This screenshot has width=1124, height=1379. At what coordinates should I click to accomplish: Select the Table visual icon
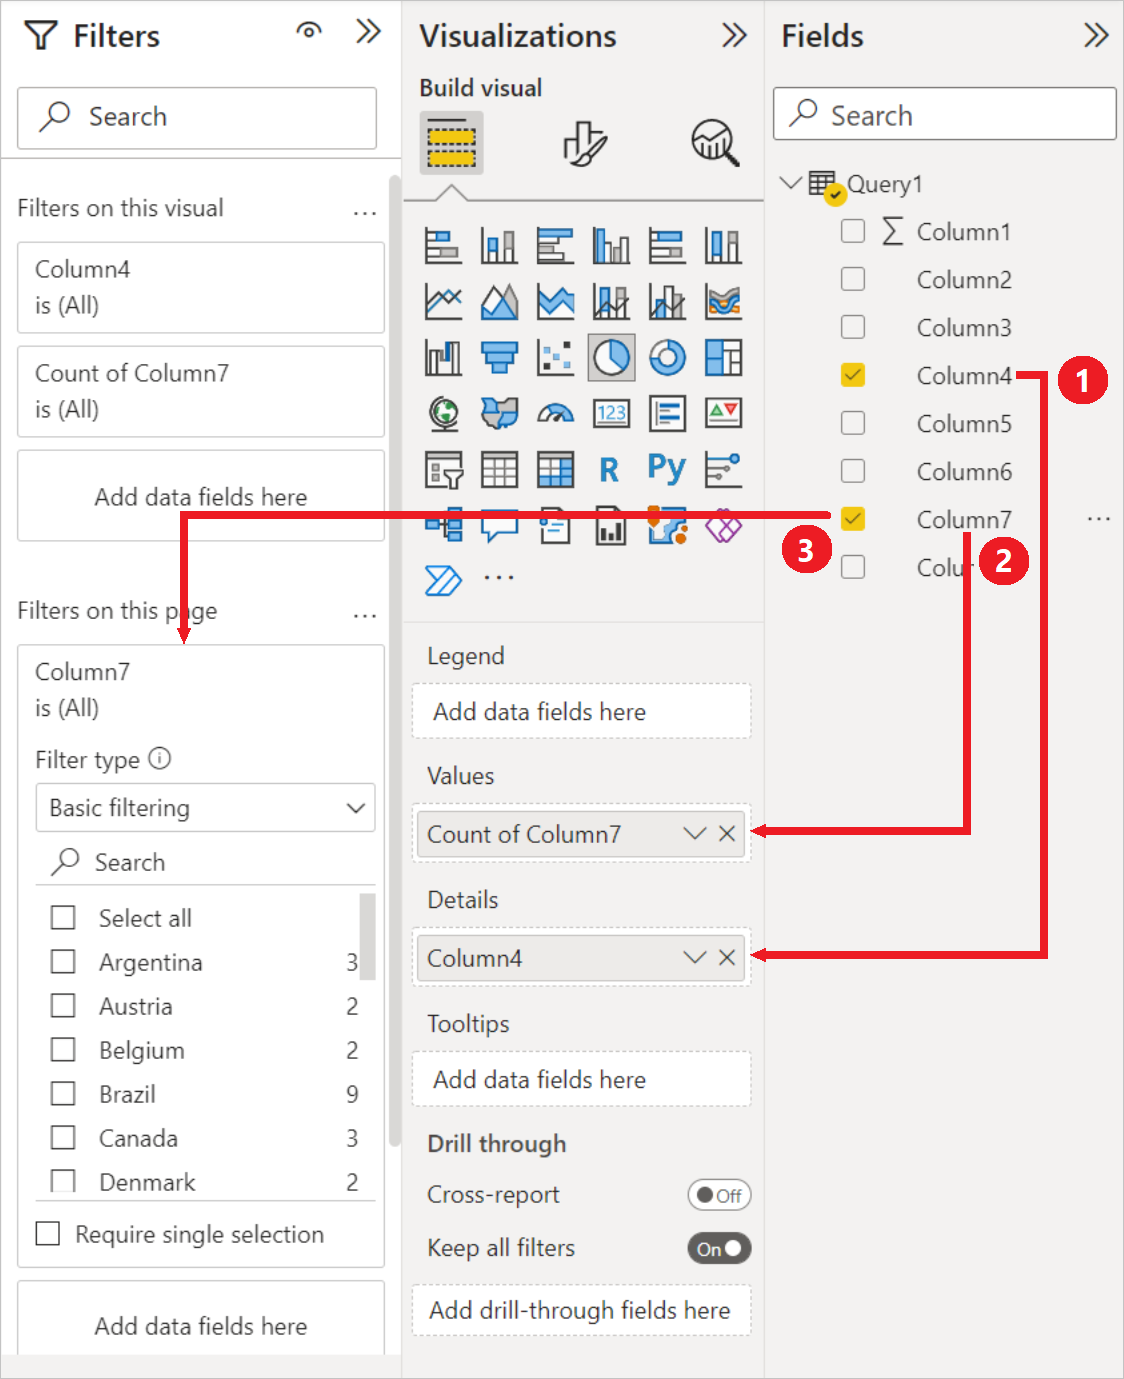[500, 469]
